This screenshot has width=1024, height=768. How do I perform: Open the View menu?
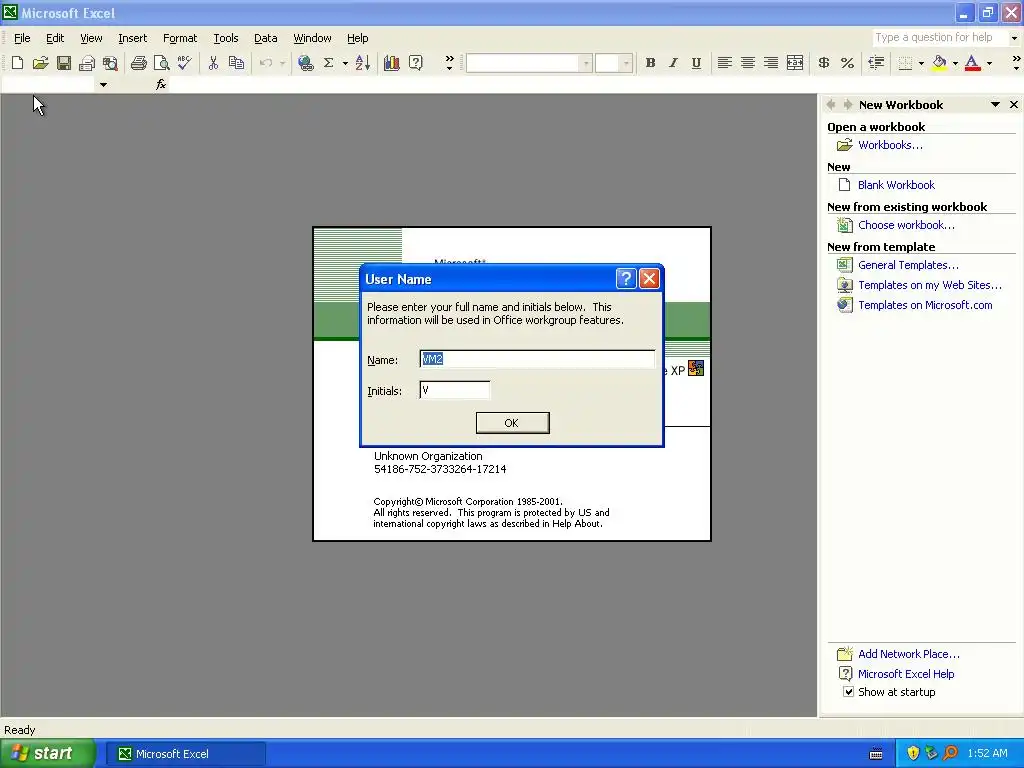pos(91,38)
